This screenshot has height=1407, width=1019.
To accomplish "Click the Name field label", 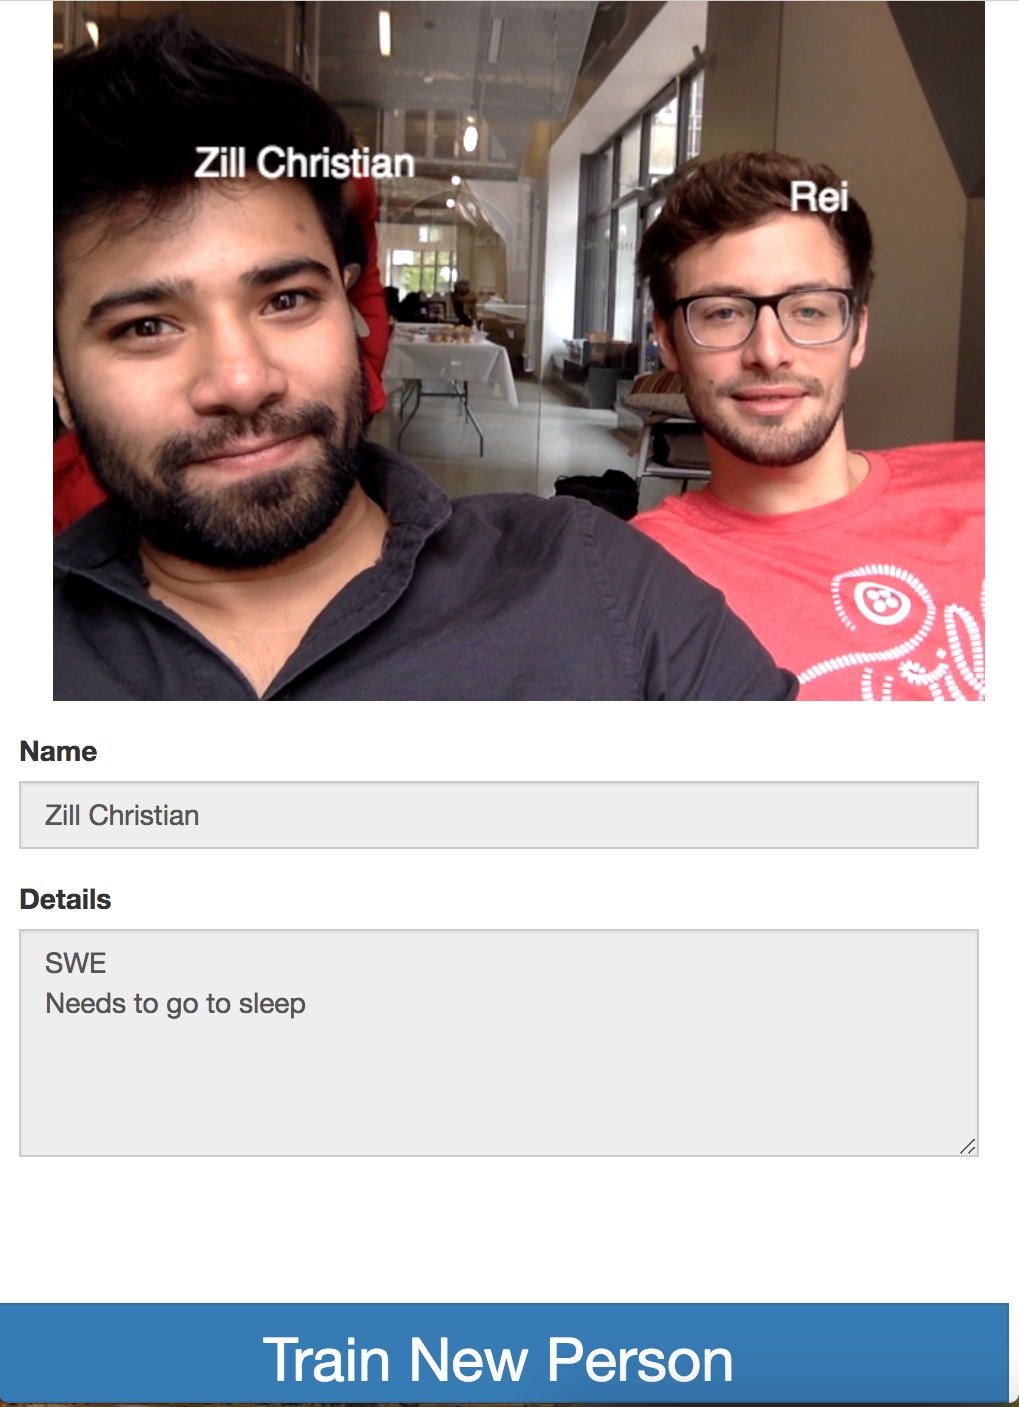I will pyautogui.click(x=58, y=751).
